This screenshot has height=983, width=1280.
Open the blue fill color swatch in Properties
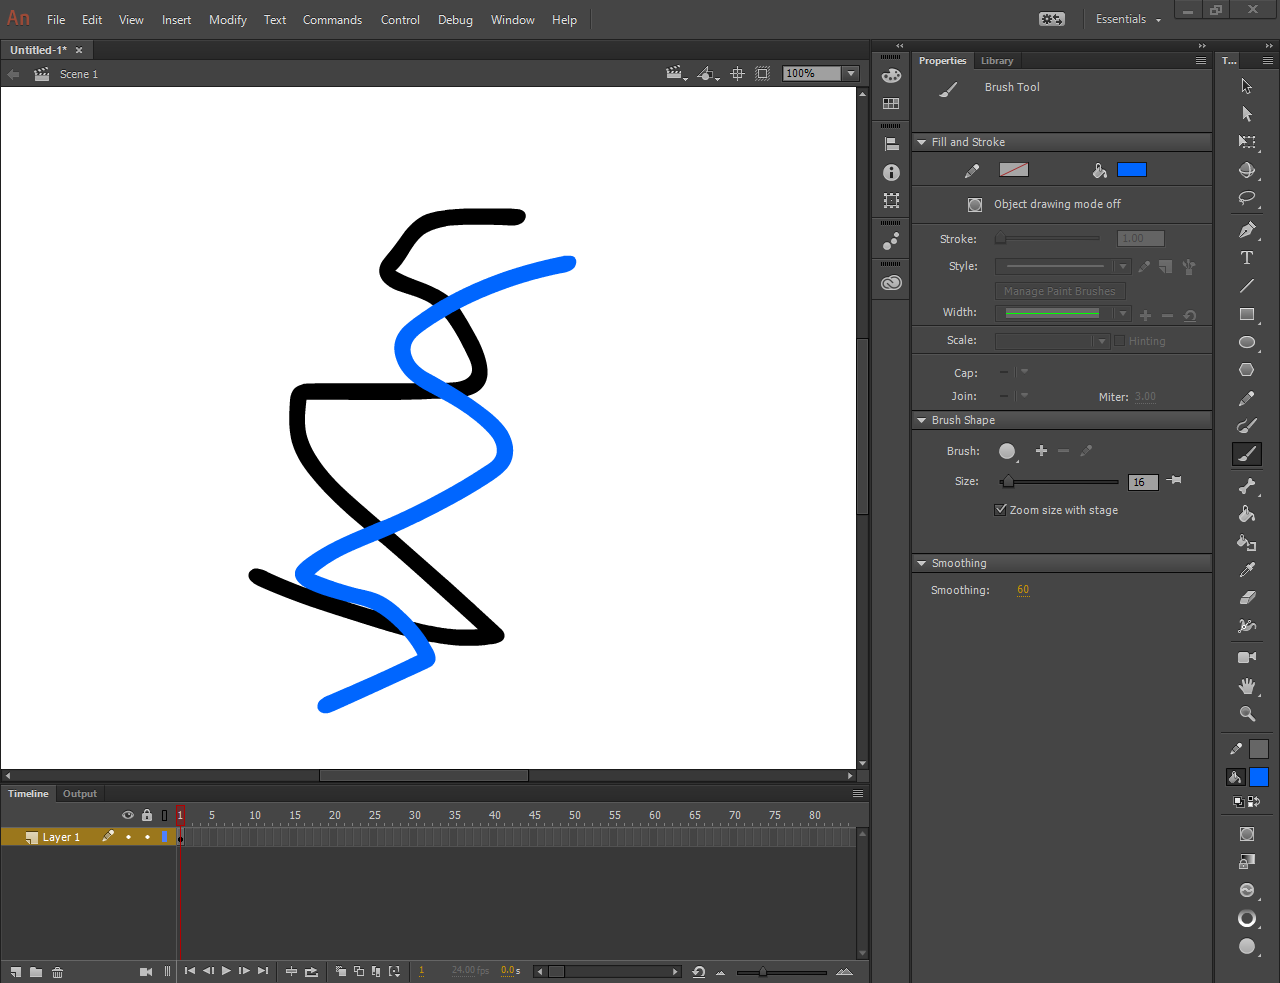tap(1132, 170)
